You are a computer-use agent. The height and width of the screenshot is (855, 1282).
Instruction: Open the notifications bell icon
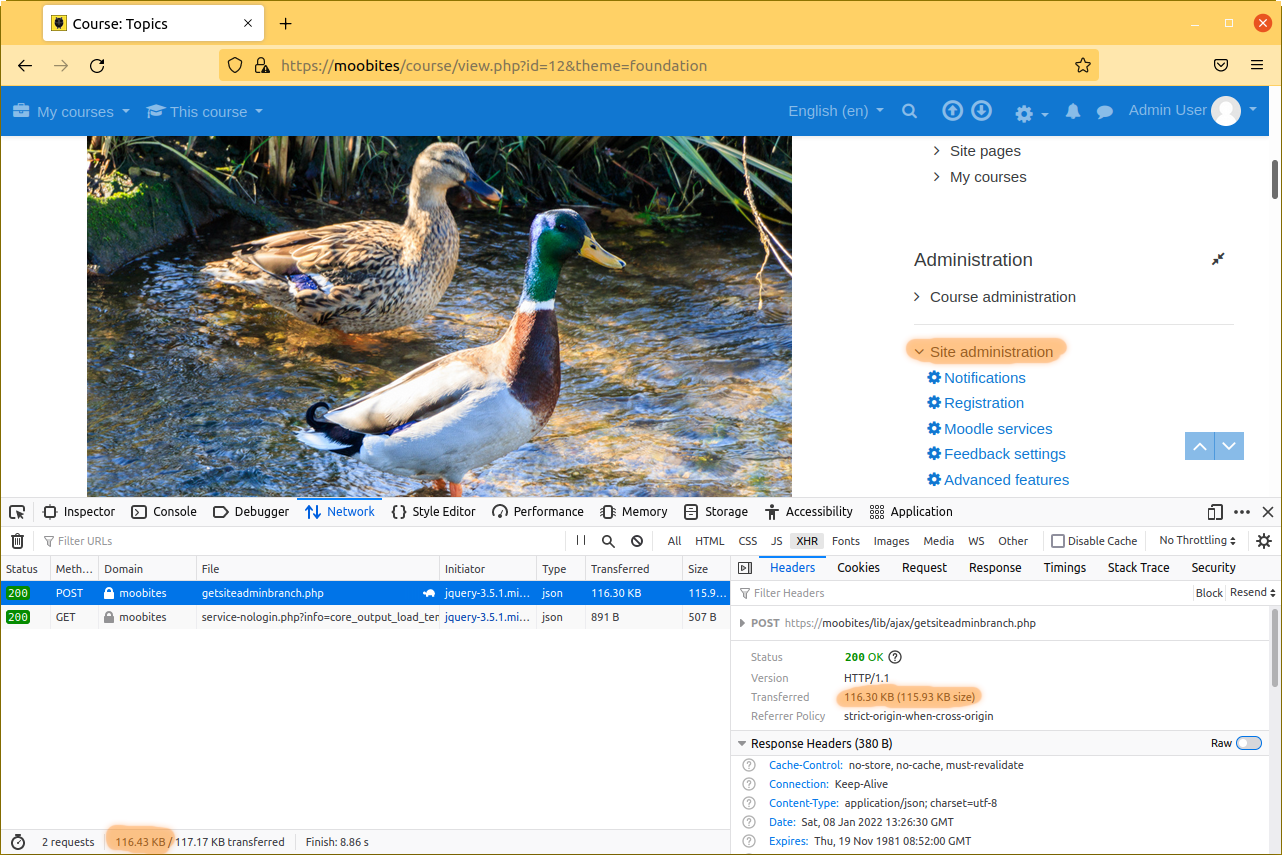click(x=1073, y=112)
